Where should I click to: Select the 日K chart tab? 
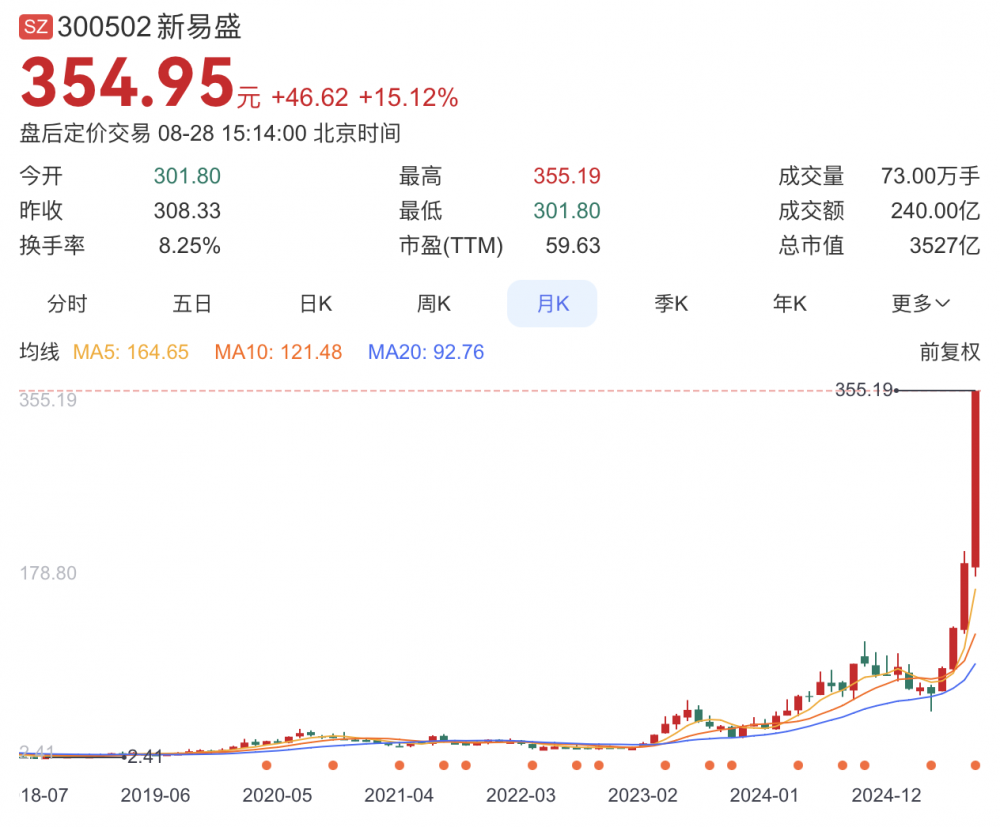click(315, 304)
